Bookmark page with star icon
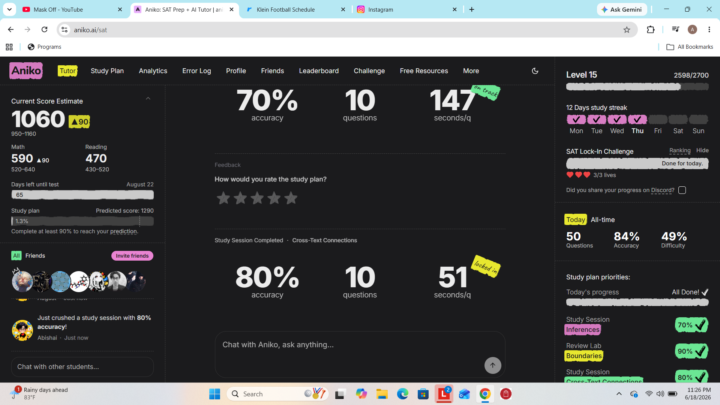Image resolution: width=720 pixels, height=405 pixels. (627, 30)
